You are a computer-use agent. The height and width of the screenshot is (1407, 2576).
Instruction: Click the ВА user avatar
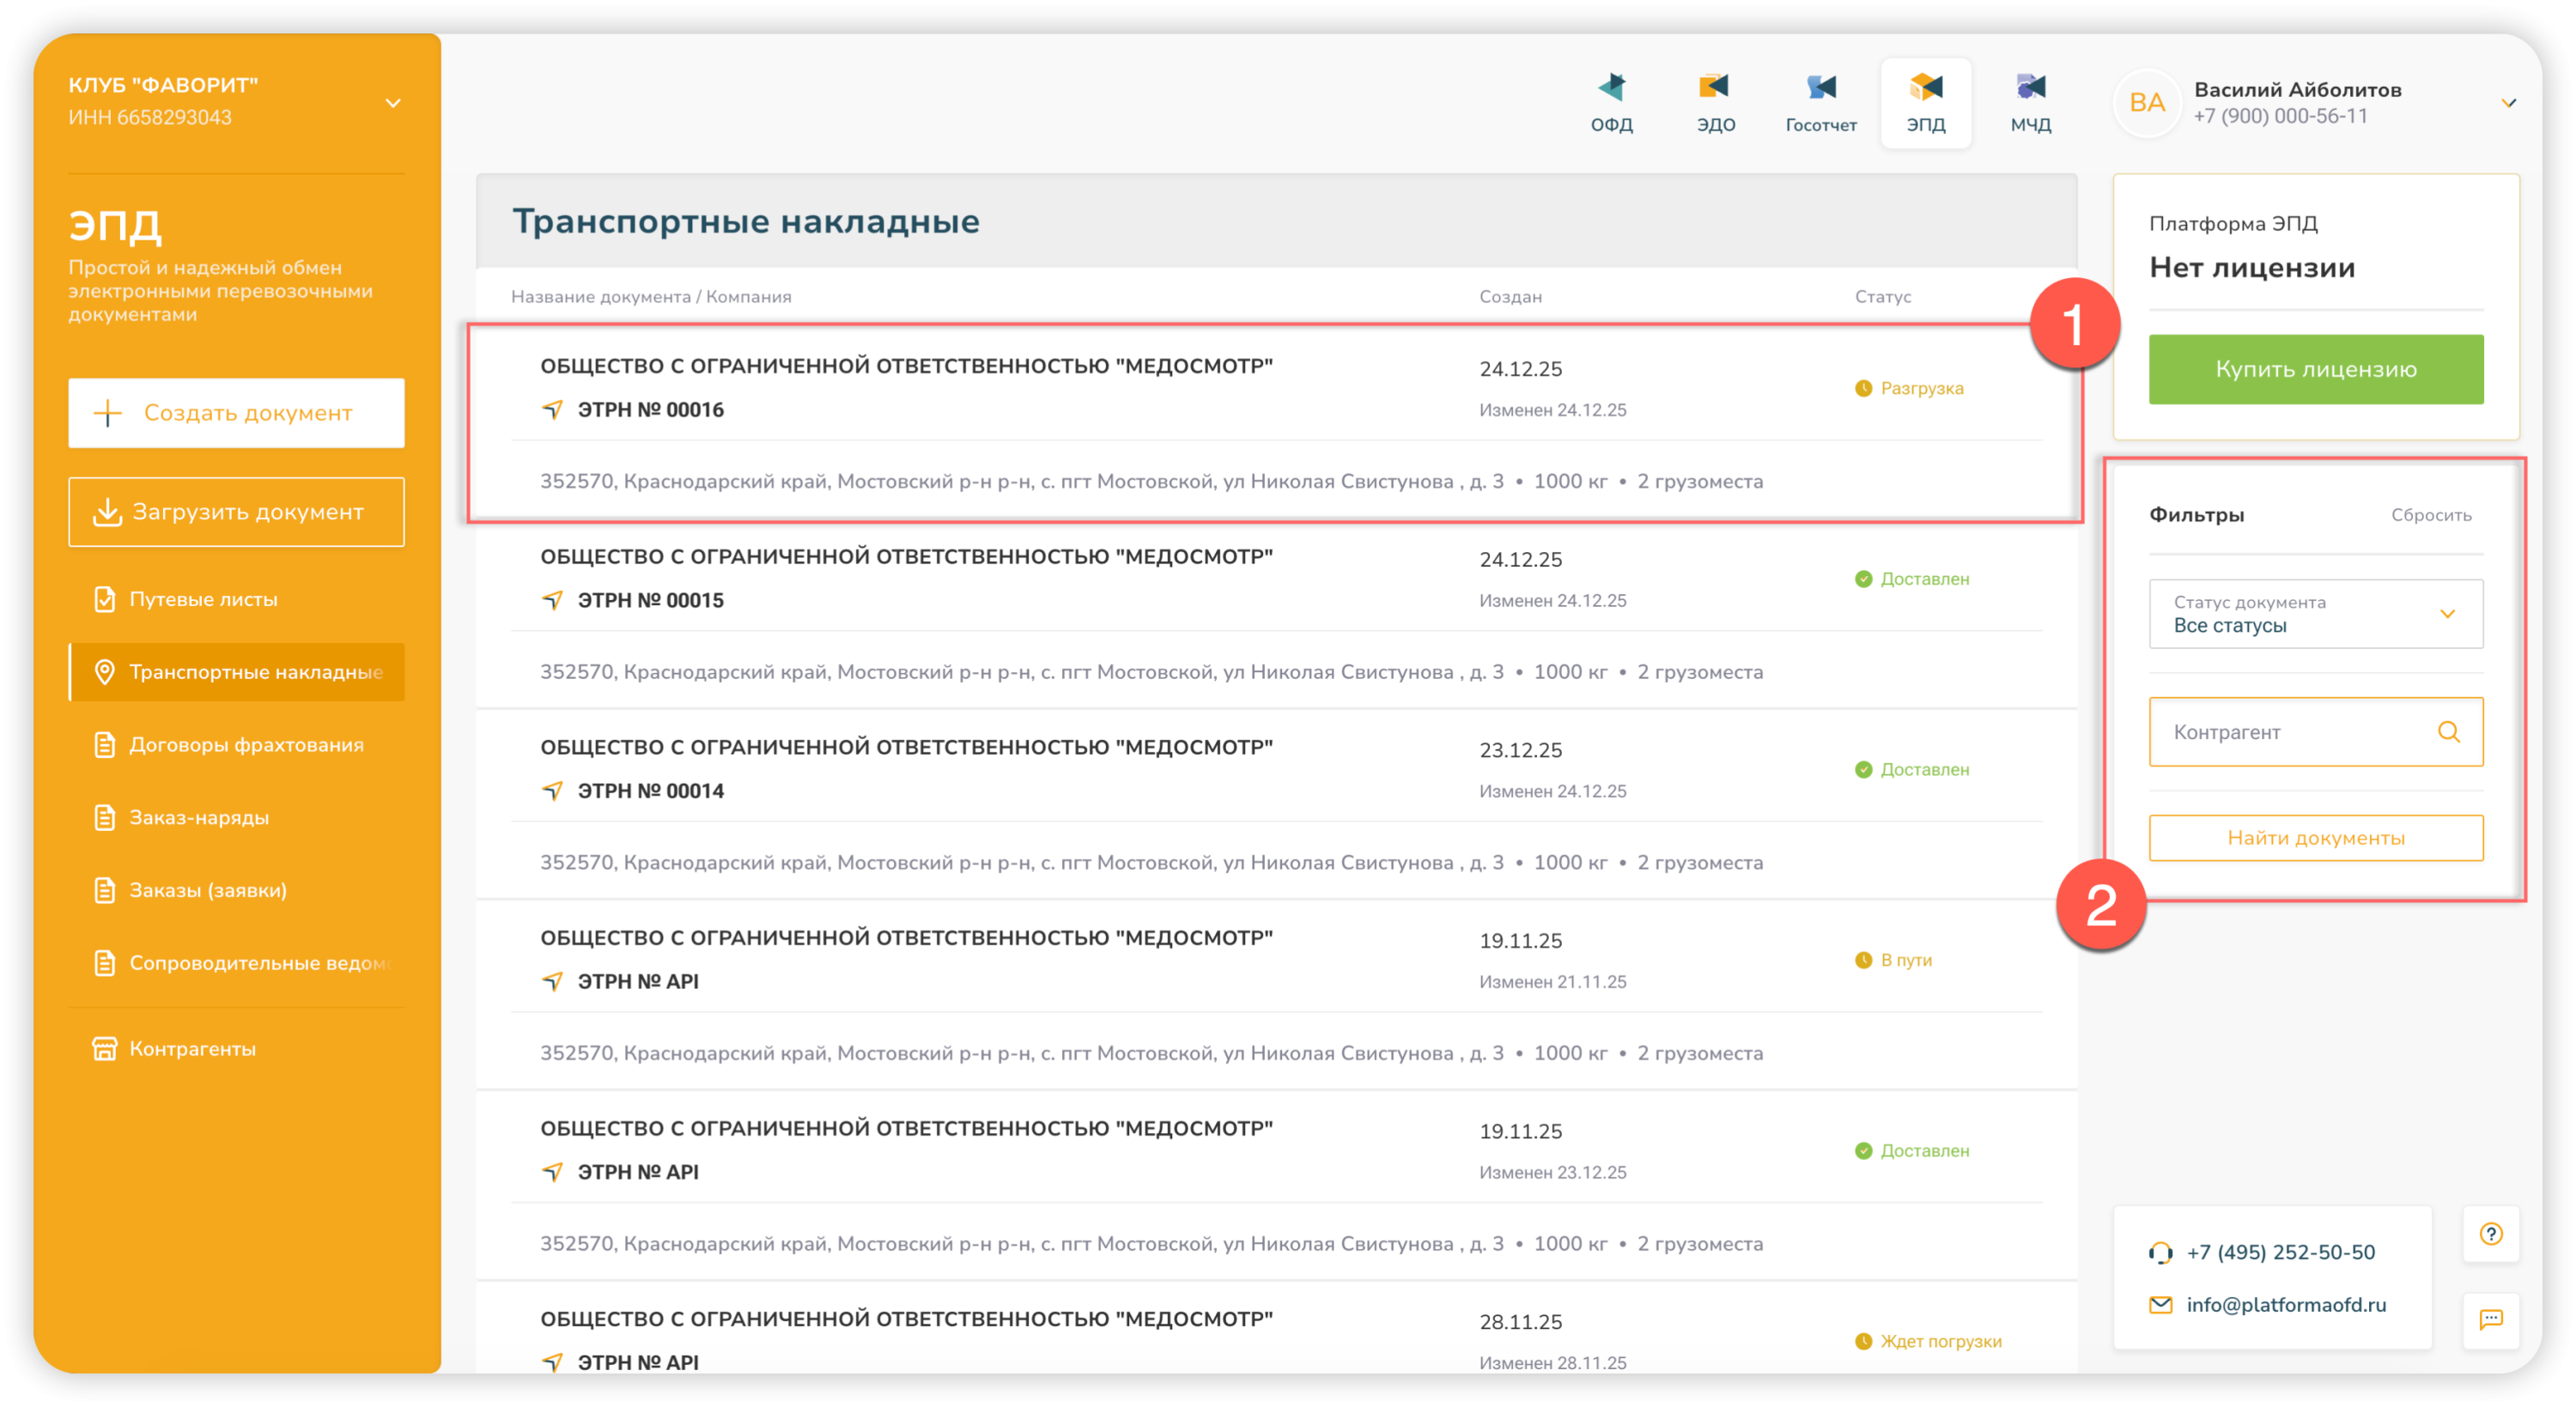pos(2146,102)
